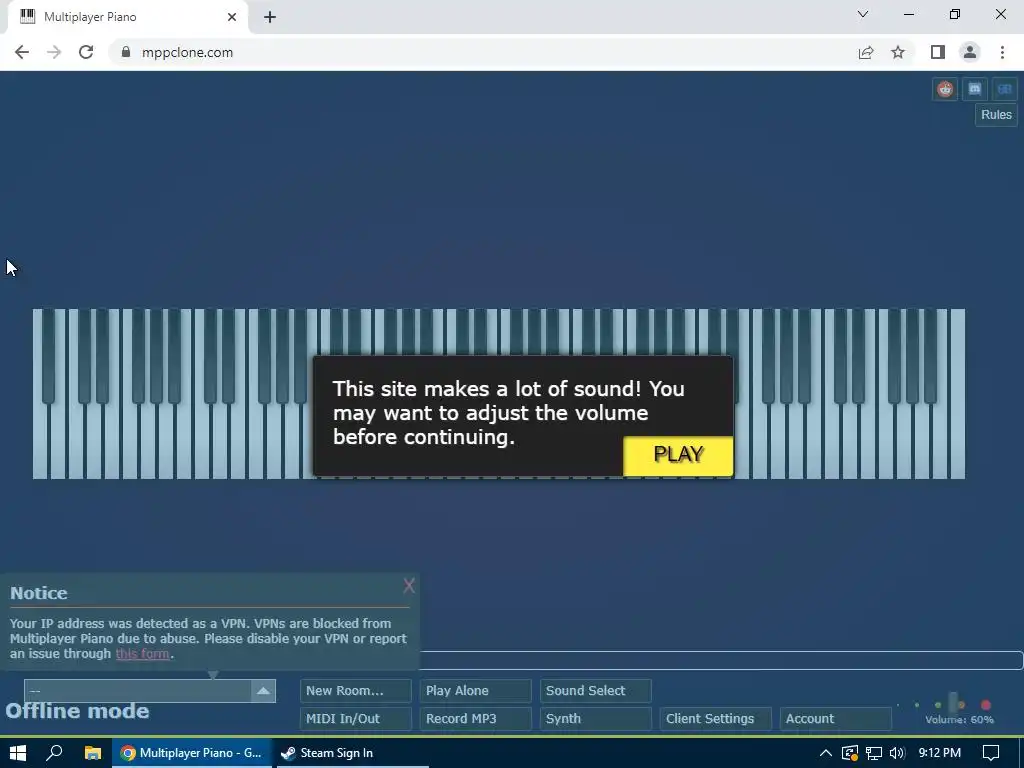This screenshot has width=1024, height=768.
Task: Open the Reddit community icon link
Action: coord(945,89)
